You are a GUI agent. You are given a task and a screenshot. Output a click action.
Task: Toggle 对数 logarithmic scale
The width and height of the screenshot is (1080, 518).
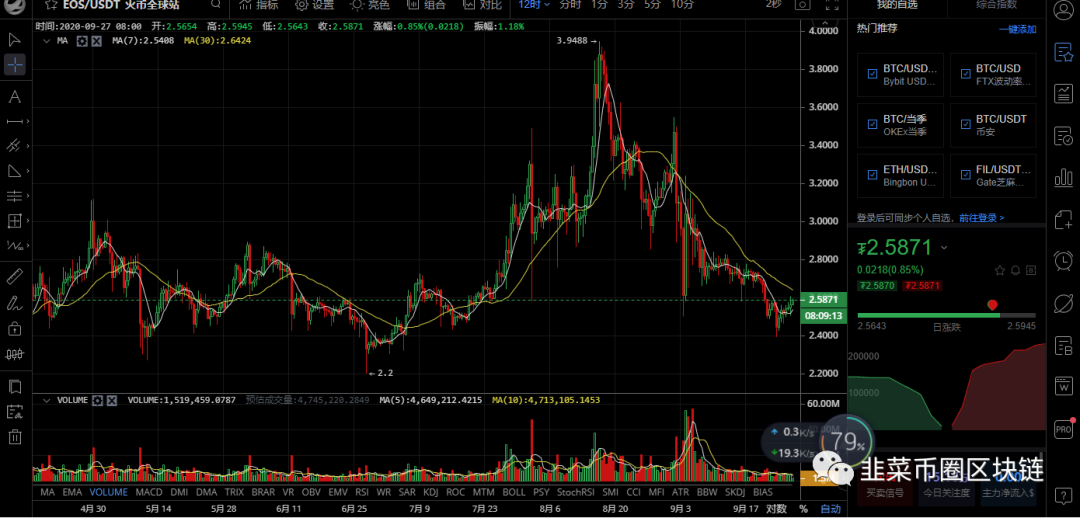[x=776, y=509]
